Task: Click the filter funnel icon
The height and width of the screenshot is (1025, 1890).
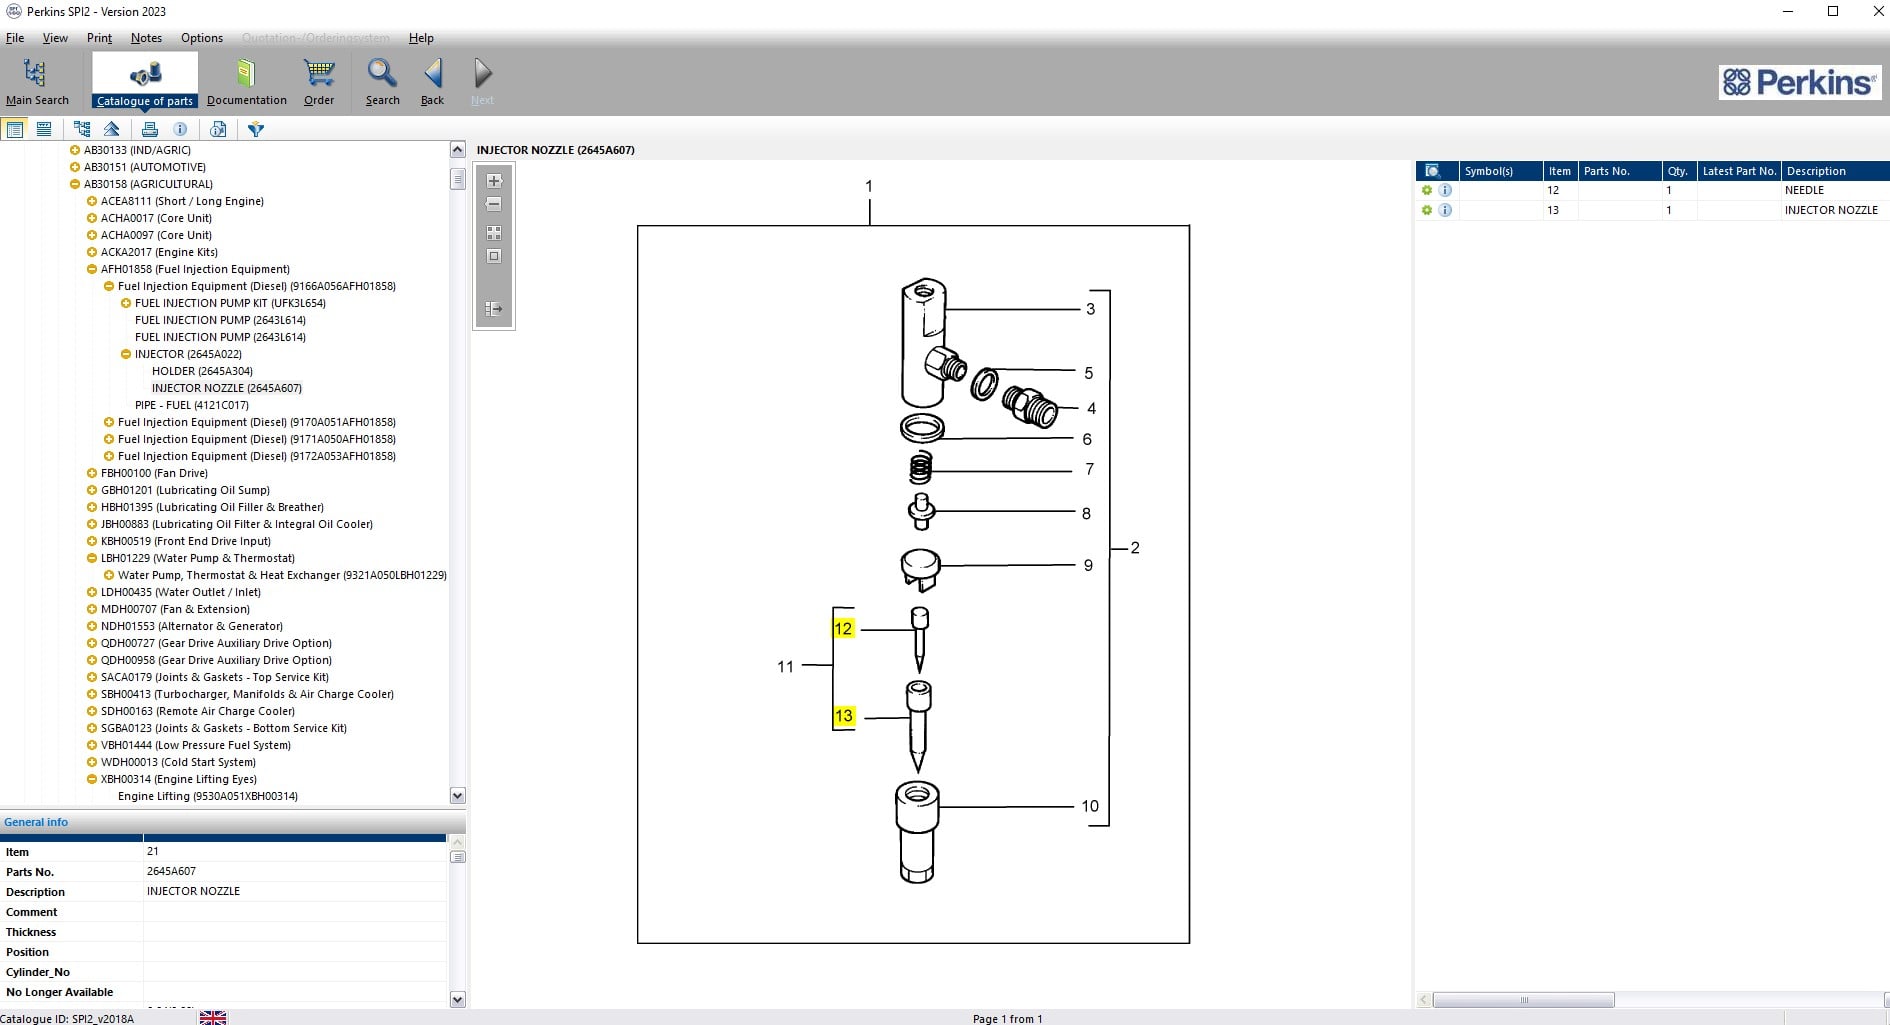Action: (x=256, y=129)
